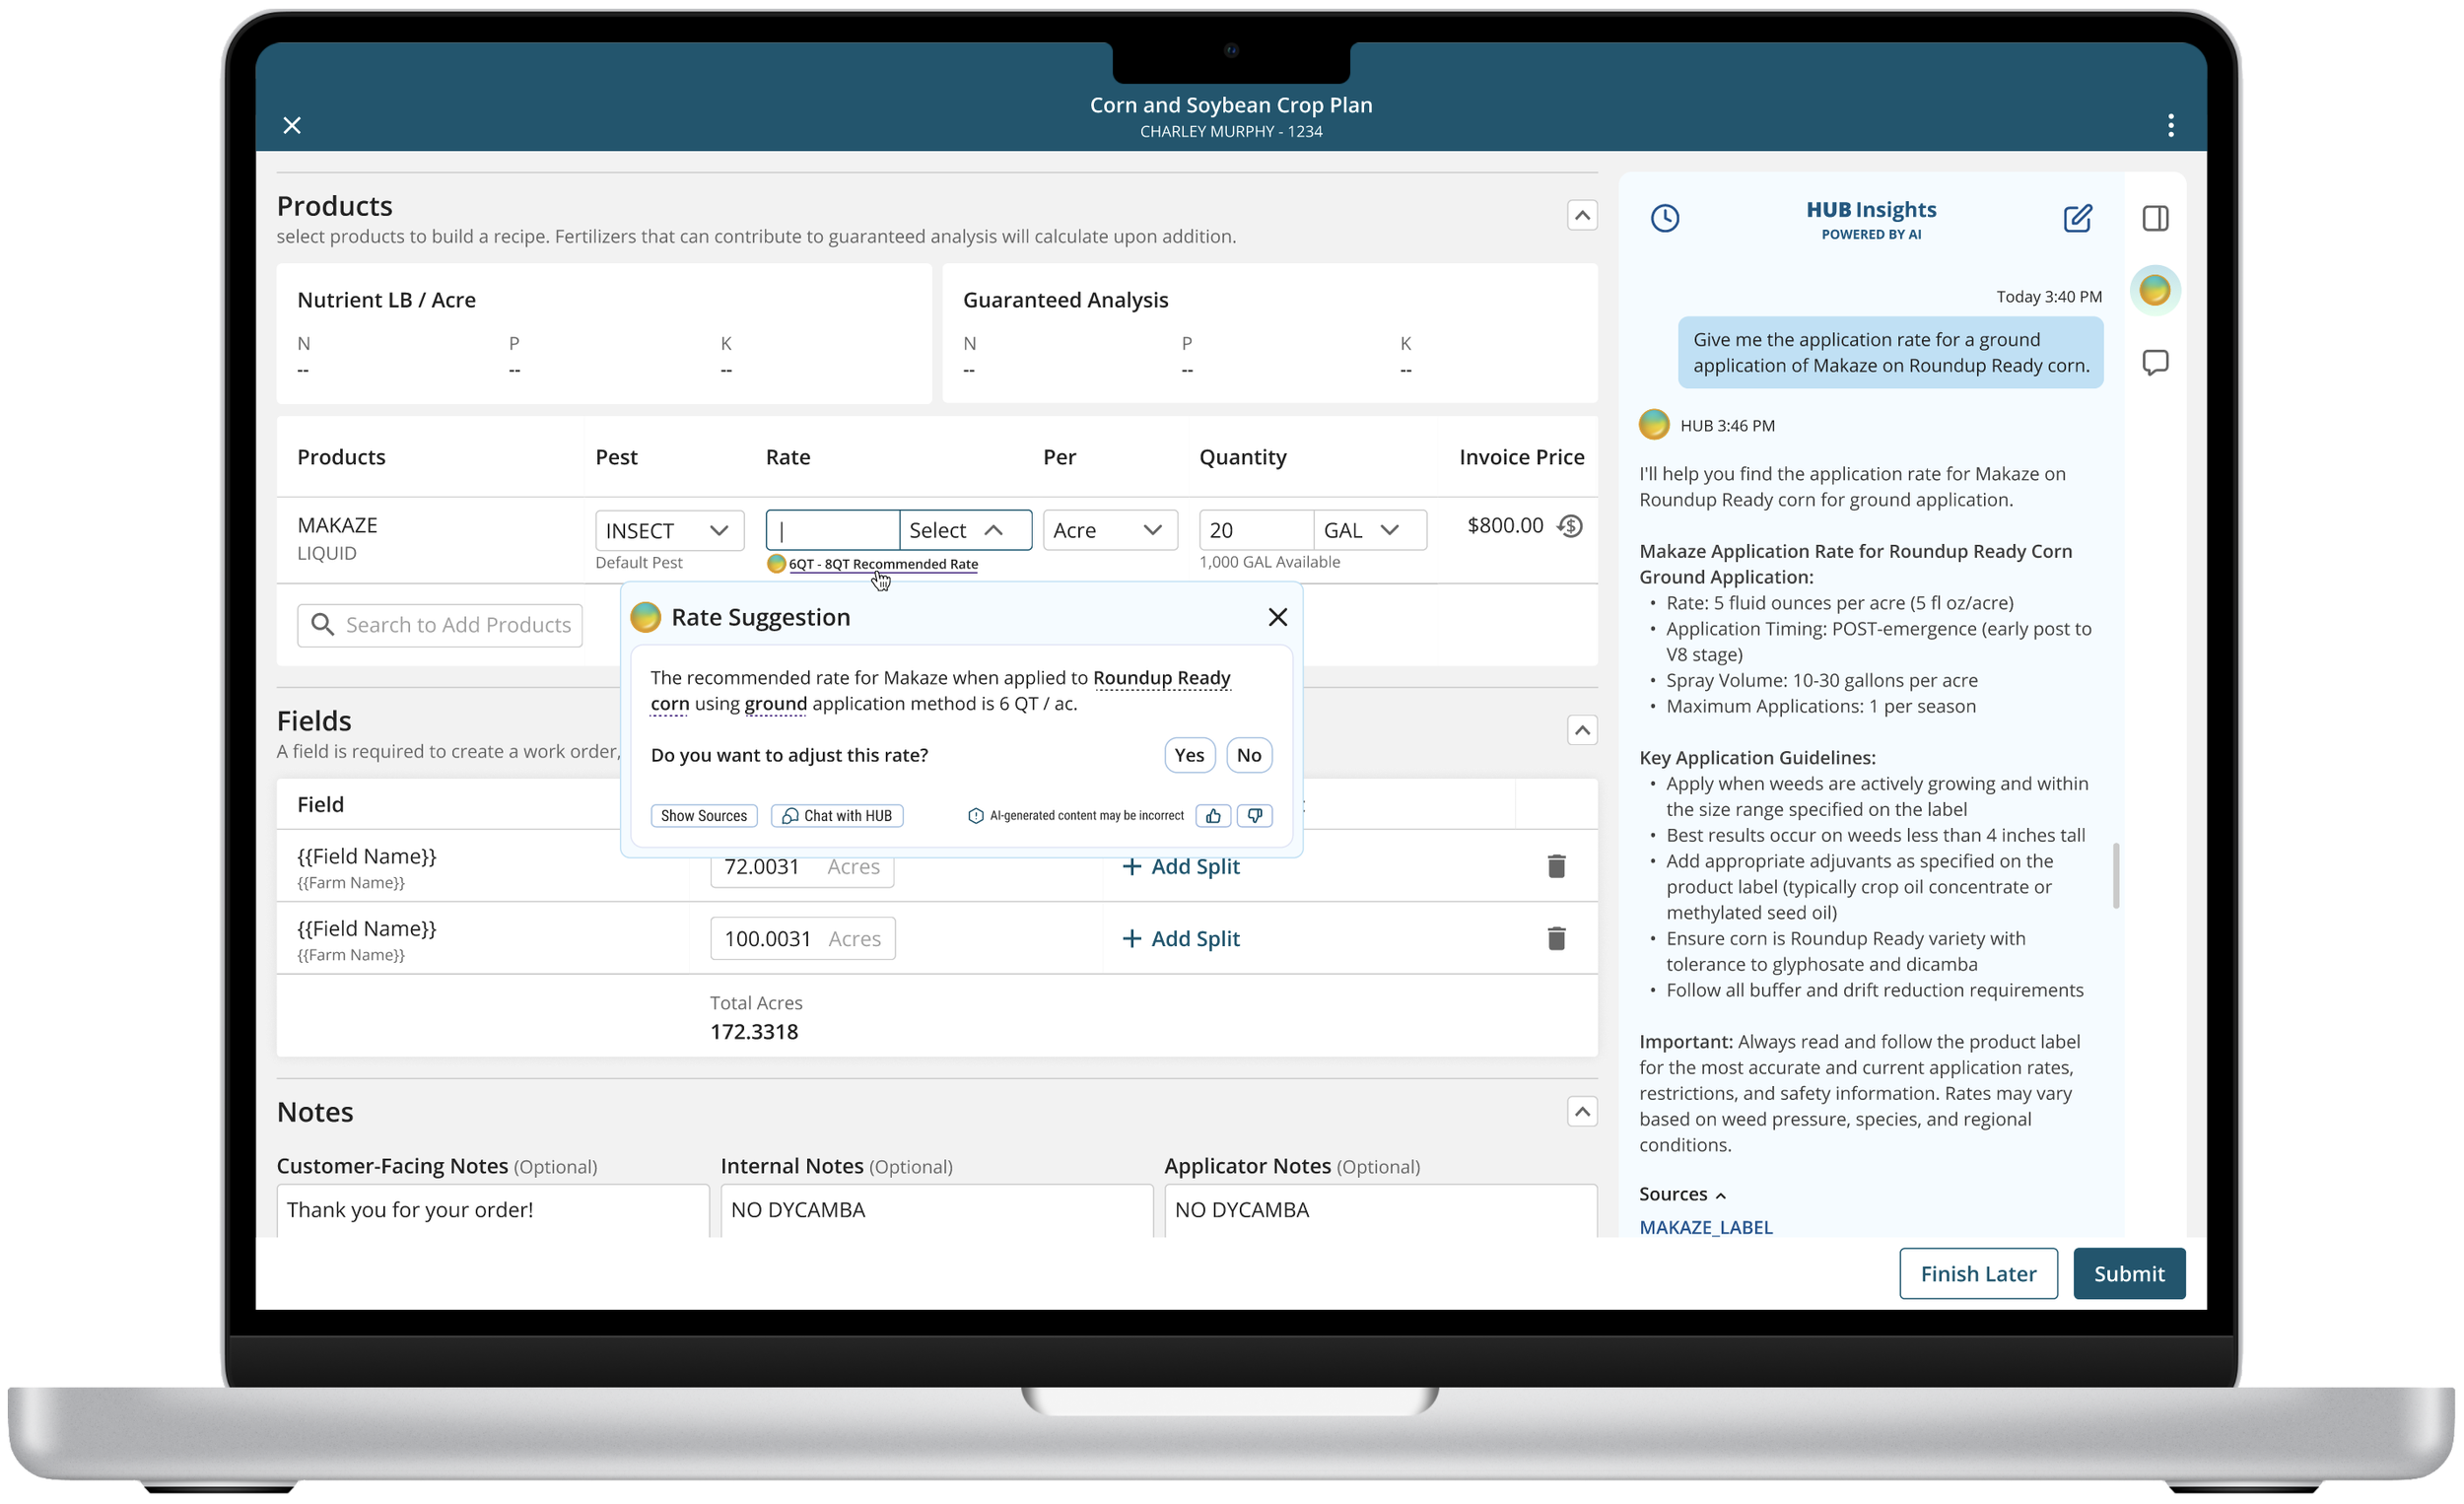
Task: Close the Rate Suggestion popup
Action: [1277, 617]
